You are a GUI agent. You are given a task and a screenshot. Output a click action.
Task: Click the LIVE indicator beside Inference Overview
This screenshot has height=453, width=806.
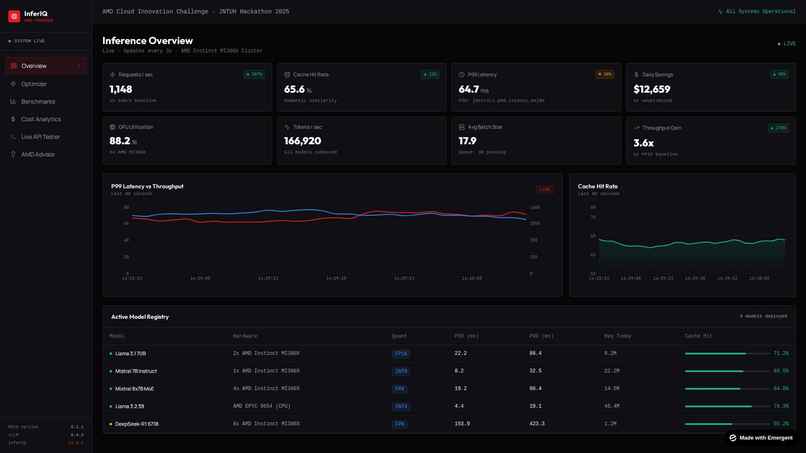click(x=786, y=44)
